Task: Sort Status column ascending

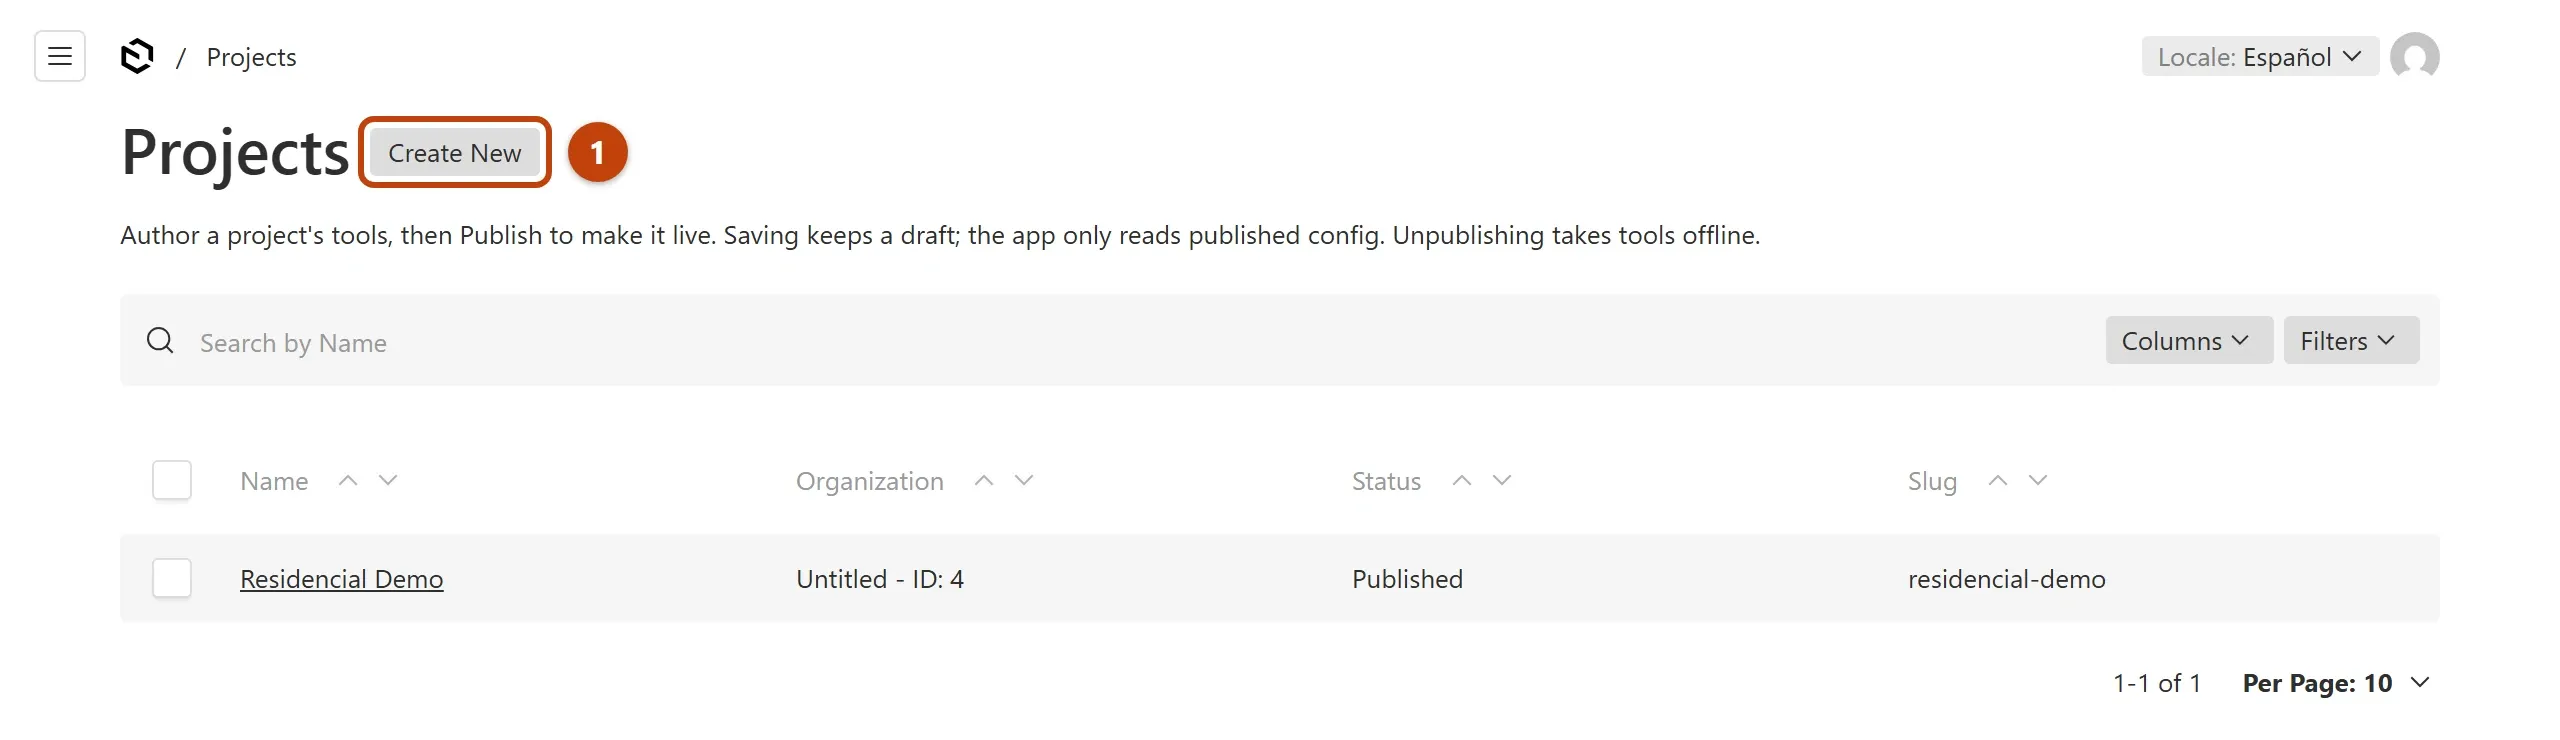Action: coord(1462,480)
